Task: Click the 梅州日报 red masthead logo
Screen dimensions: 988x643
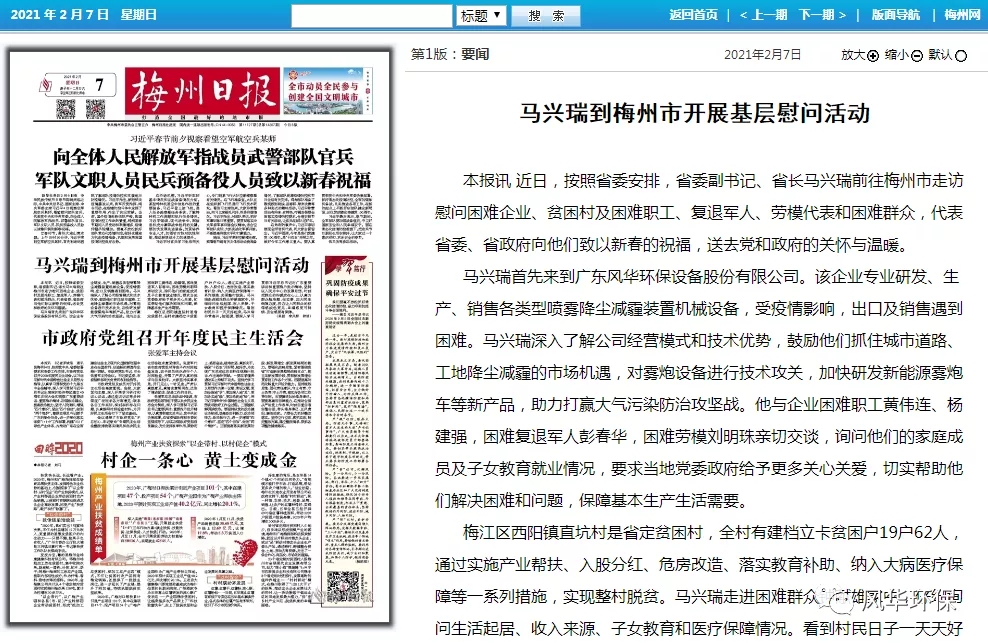Action: pyautogui.click(x=203, y=94)
